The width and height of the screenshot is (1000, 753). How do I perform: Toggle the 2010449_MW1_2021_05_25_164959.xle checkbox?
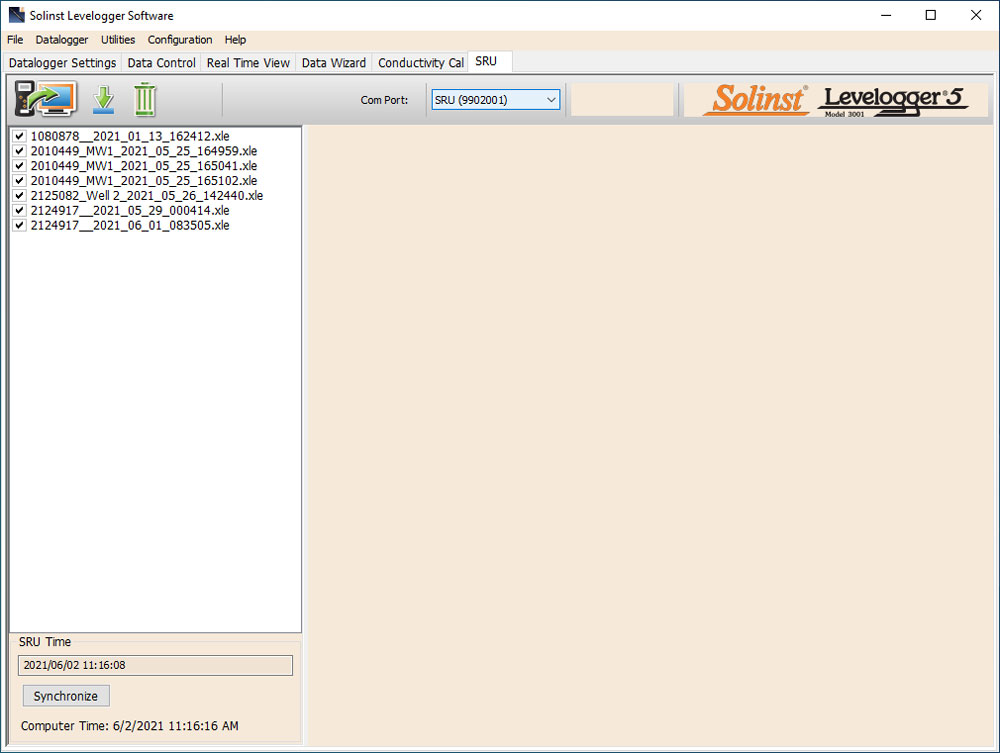click(19, 150)
